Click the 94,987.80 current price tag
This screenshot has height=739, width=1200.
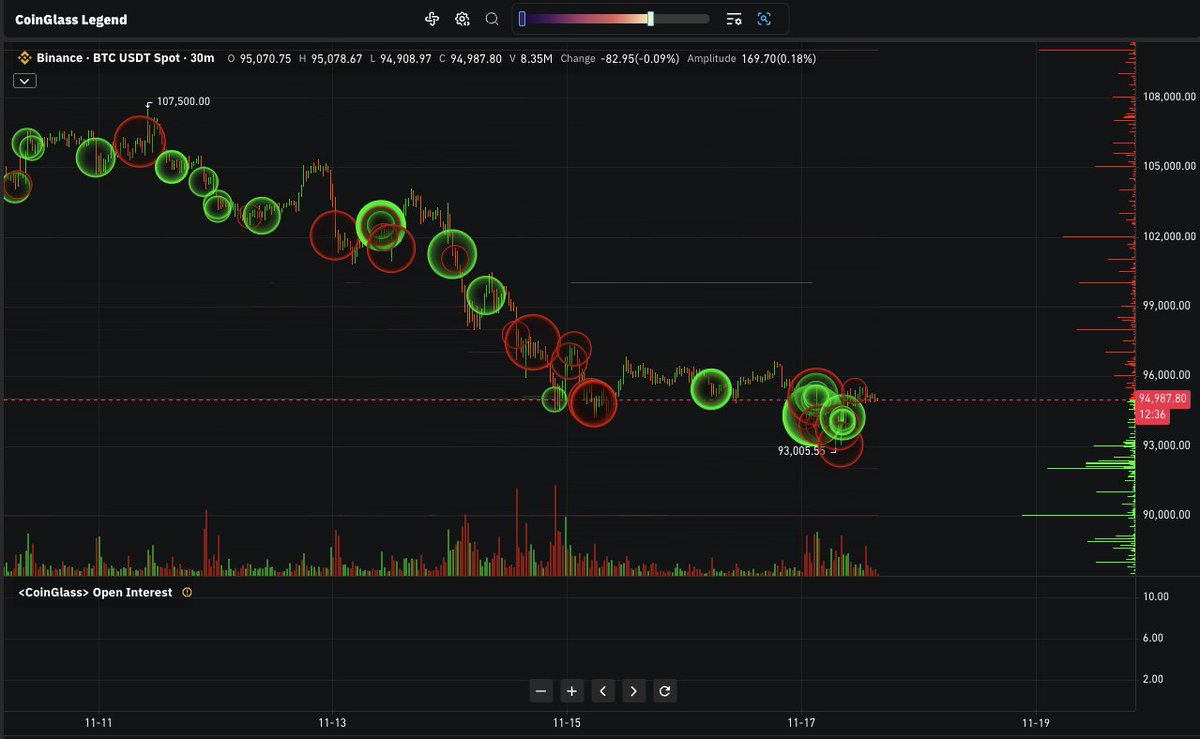point(1162,399)
